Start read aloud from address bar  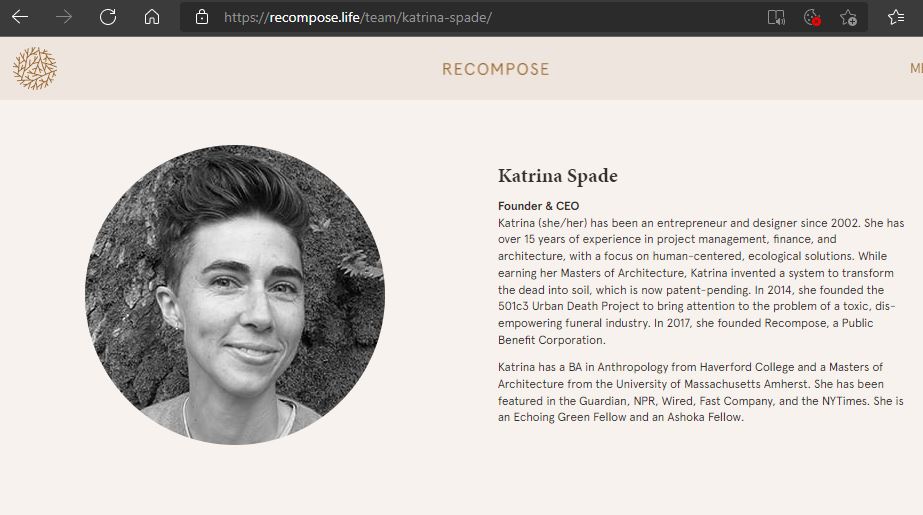[x=776, y=18]
